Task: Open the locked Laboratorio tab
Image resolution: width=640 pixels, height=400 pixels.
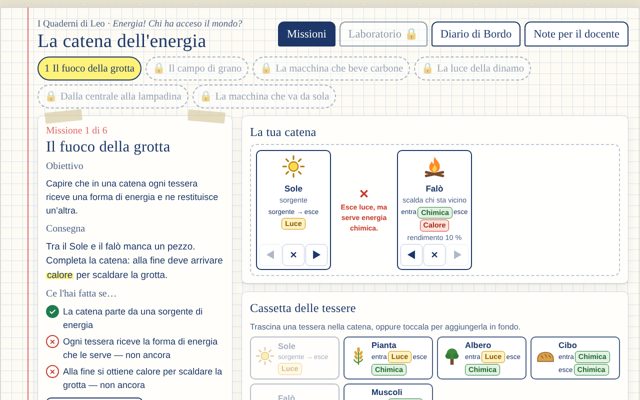Action: tap(383, 34)
